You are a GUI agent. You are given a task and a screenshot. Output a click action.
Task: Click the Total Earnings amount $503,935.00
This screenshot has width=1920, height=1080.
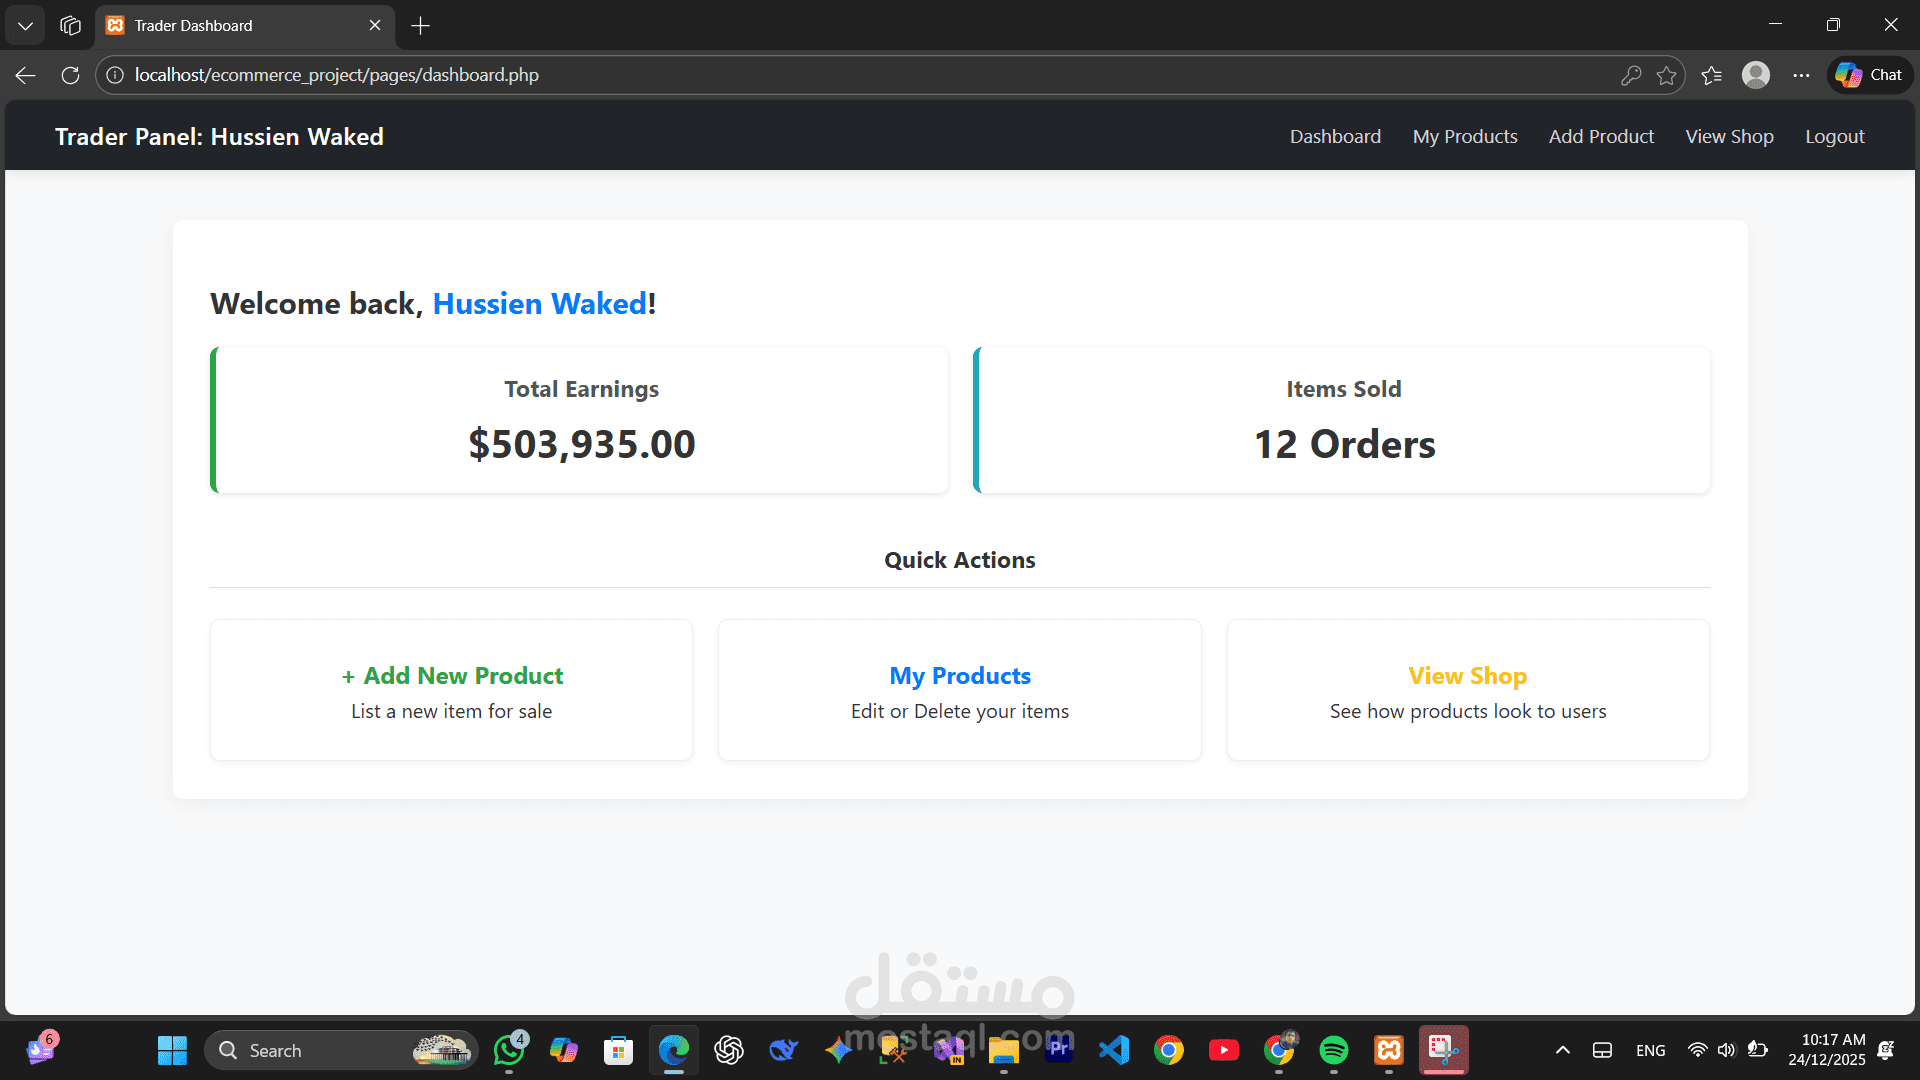point(582,444)
